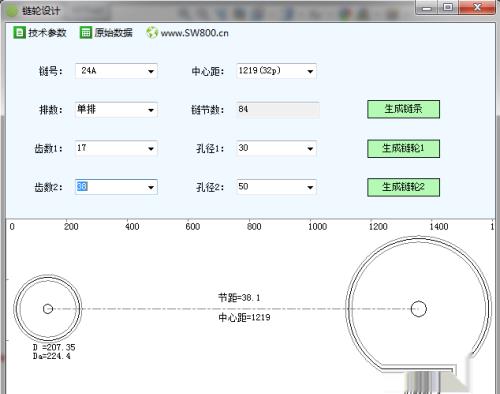Image resolution: width=500 pixels, height=394 pixels.
Task: Open the www.SW800.cn website link
Action: click(x=194, y=33)
